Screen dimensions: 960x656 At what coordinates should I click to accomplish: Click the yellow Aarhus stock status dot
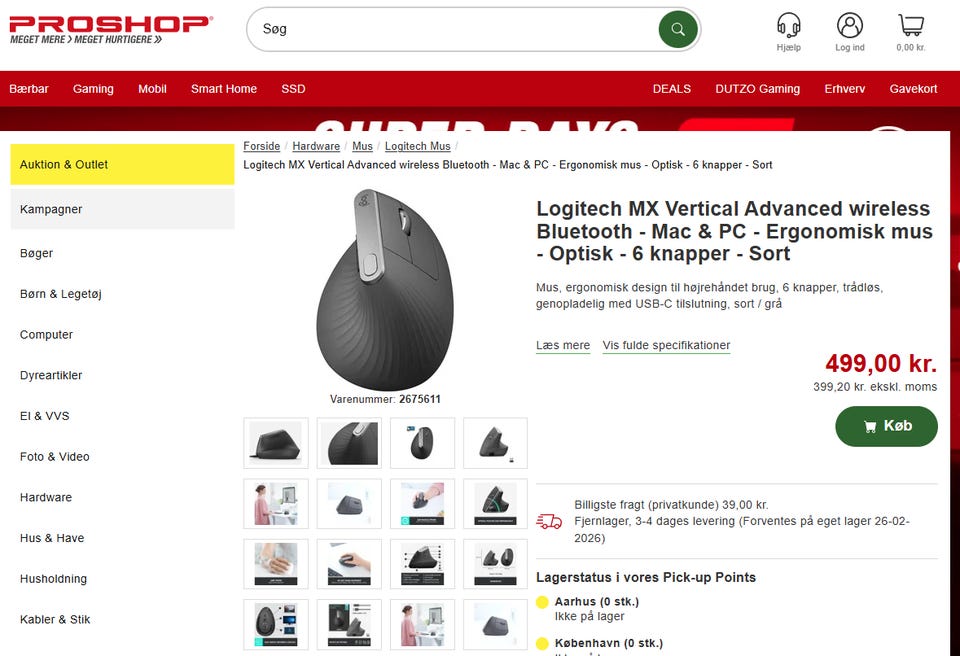pos(542,602)
